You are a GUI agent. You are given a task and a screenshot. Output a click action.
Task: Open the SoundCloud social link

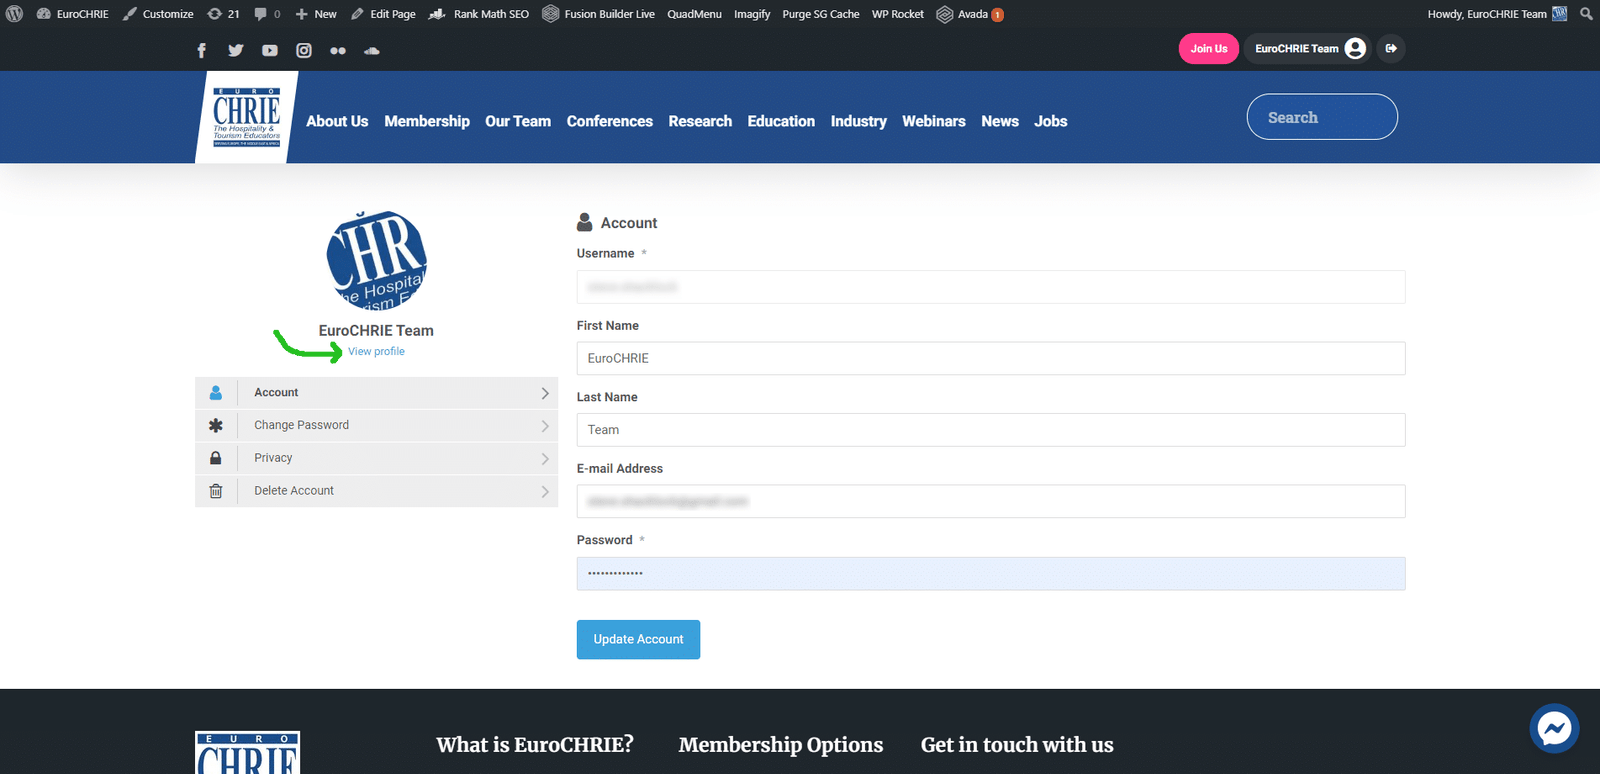[372, 50]
